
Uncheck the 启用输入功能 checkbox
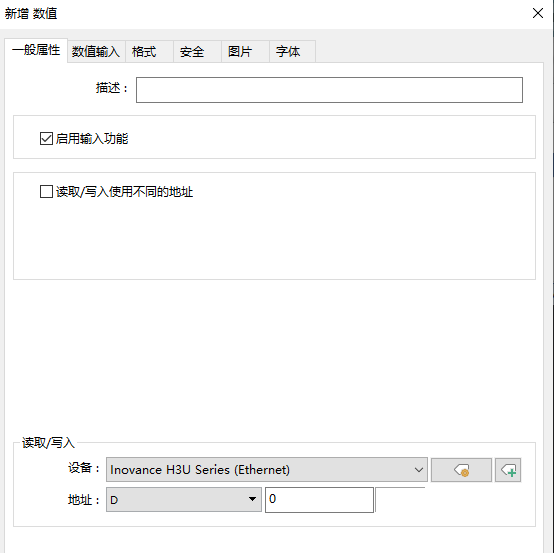(46, 139)
